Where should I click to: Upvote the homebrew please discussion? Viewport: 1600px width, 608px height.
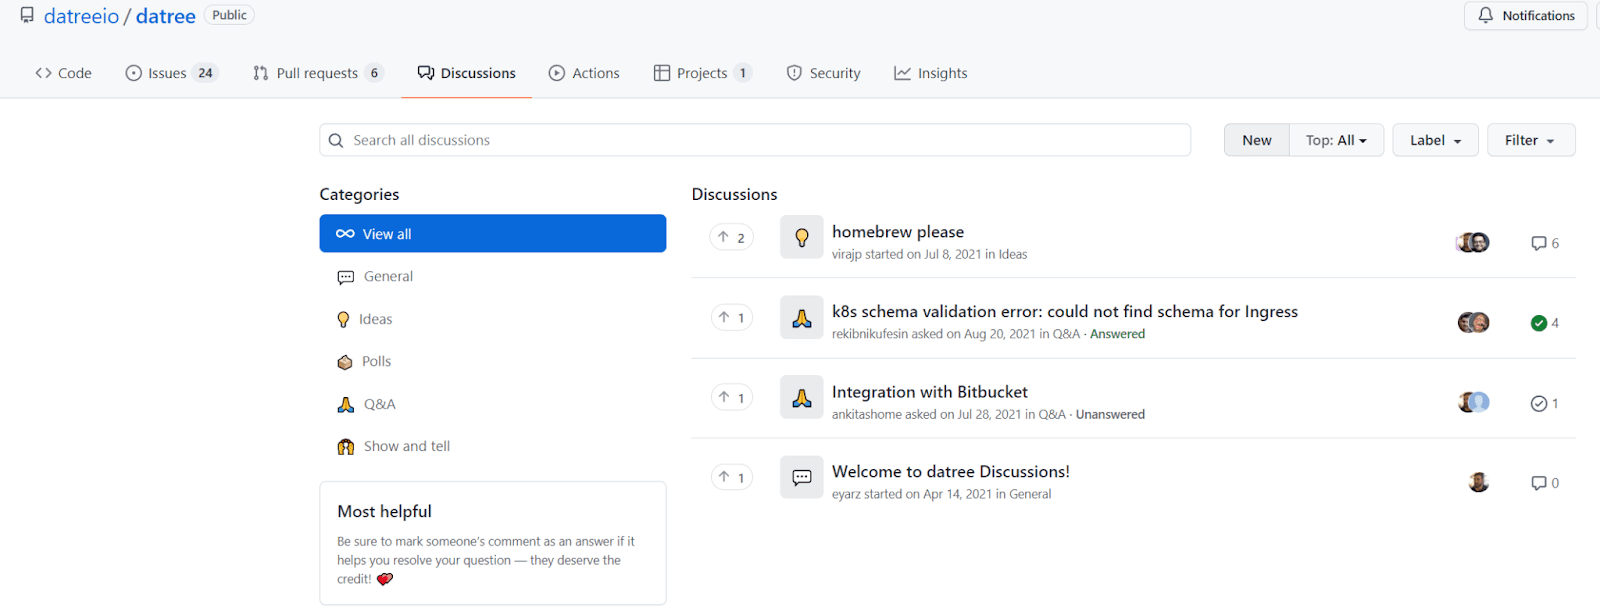coord(731,237)
